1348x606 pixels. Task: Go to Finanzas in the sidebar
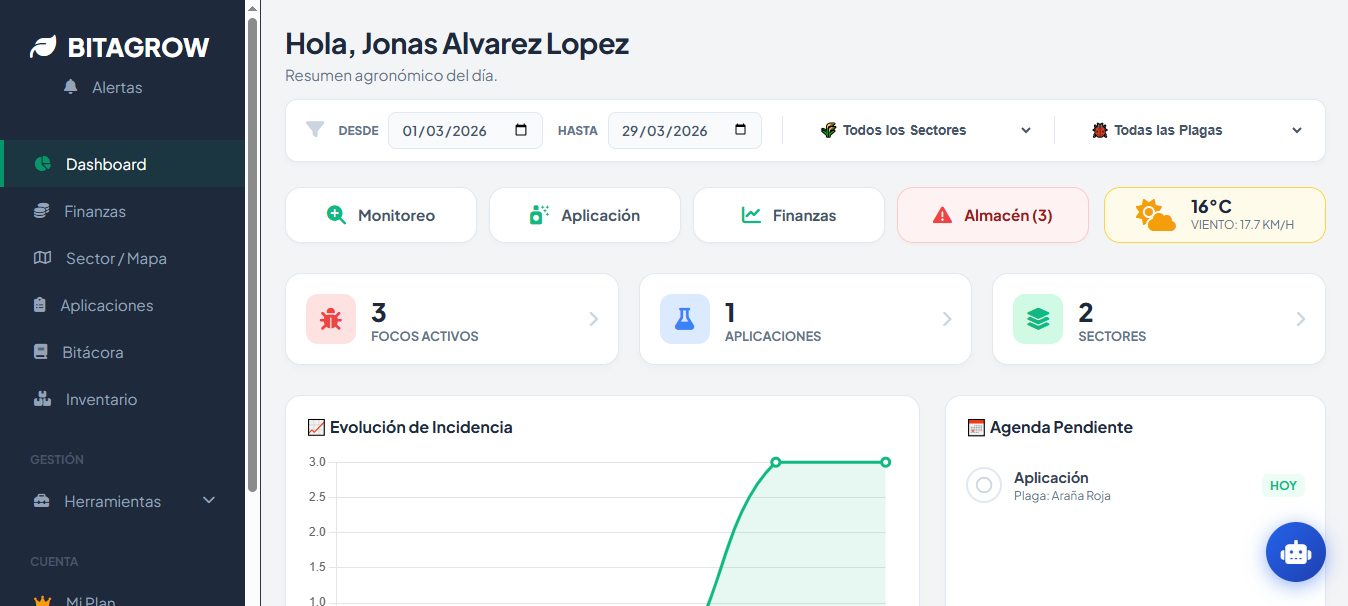pos(95,211)
